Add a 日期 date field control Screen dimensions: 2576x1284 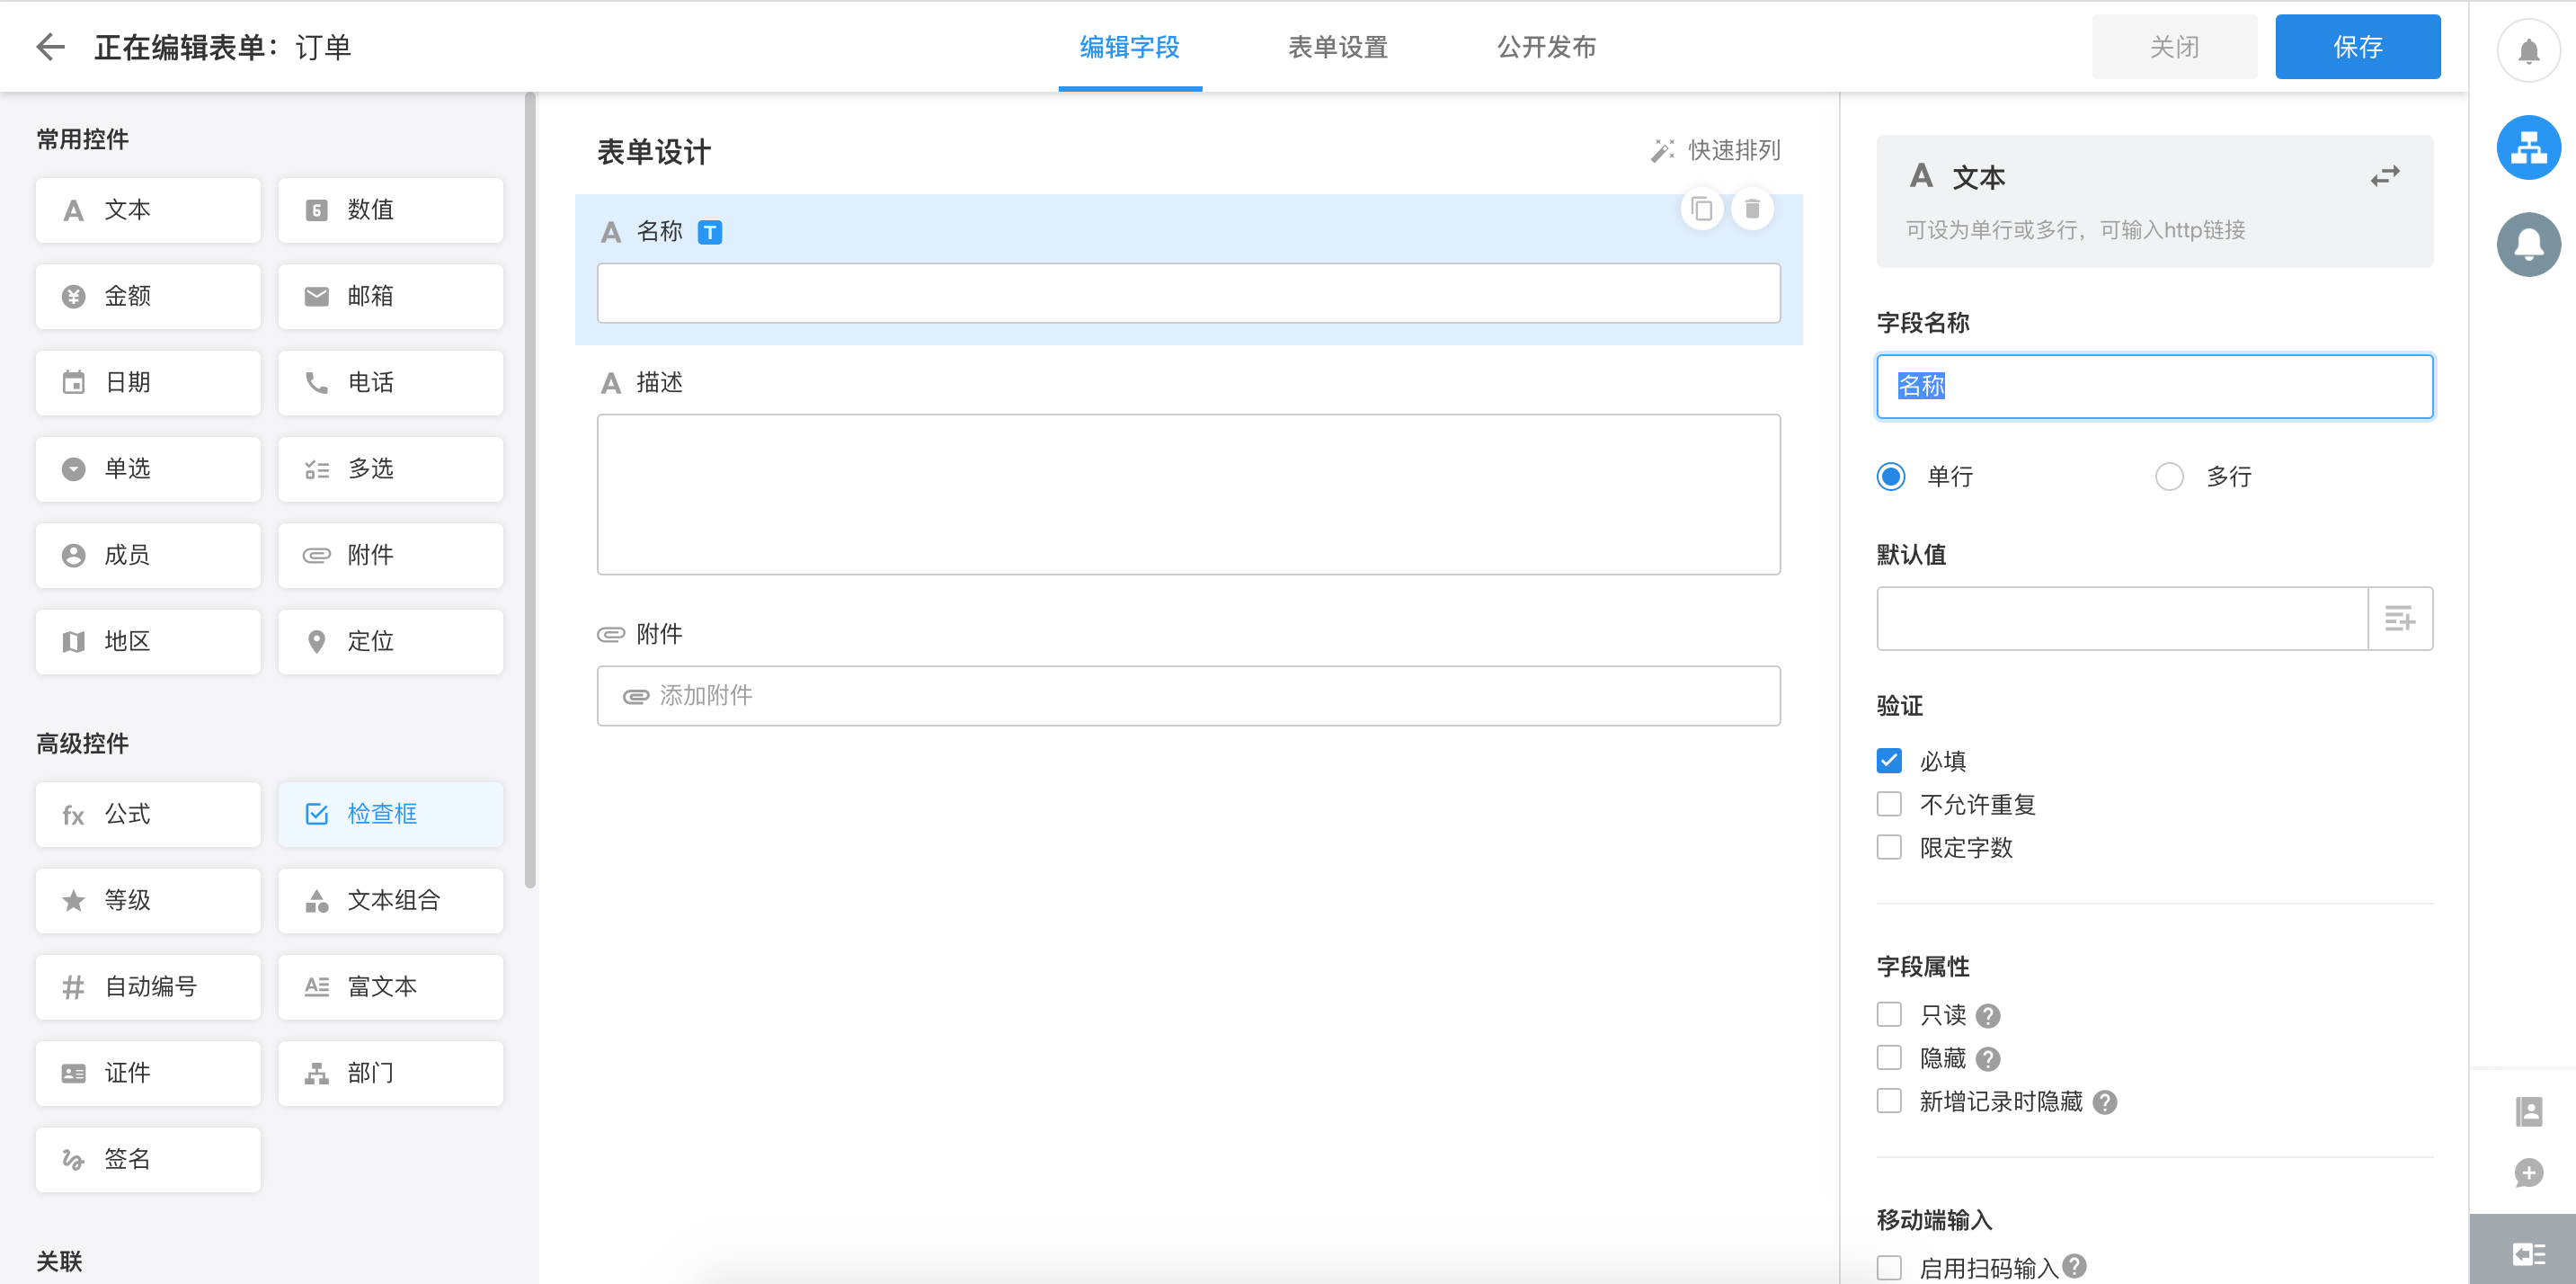147,382
